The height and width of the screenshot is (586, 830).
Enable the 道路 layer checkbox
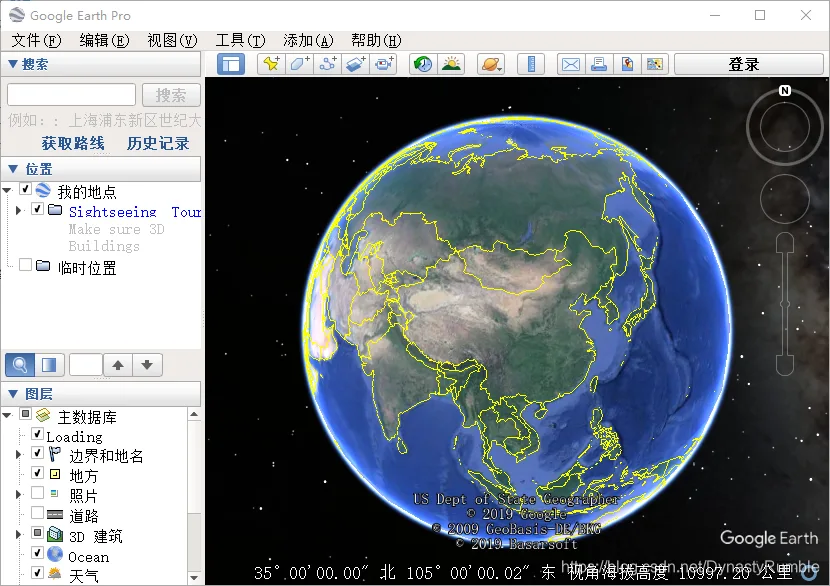tap(37, 512)
